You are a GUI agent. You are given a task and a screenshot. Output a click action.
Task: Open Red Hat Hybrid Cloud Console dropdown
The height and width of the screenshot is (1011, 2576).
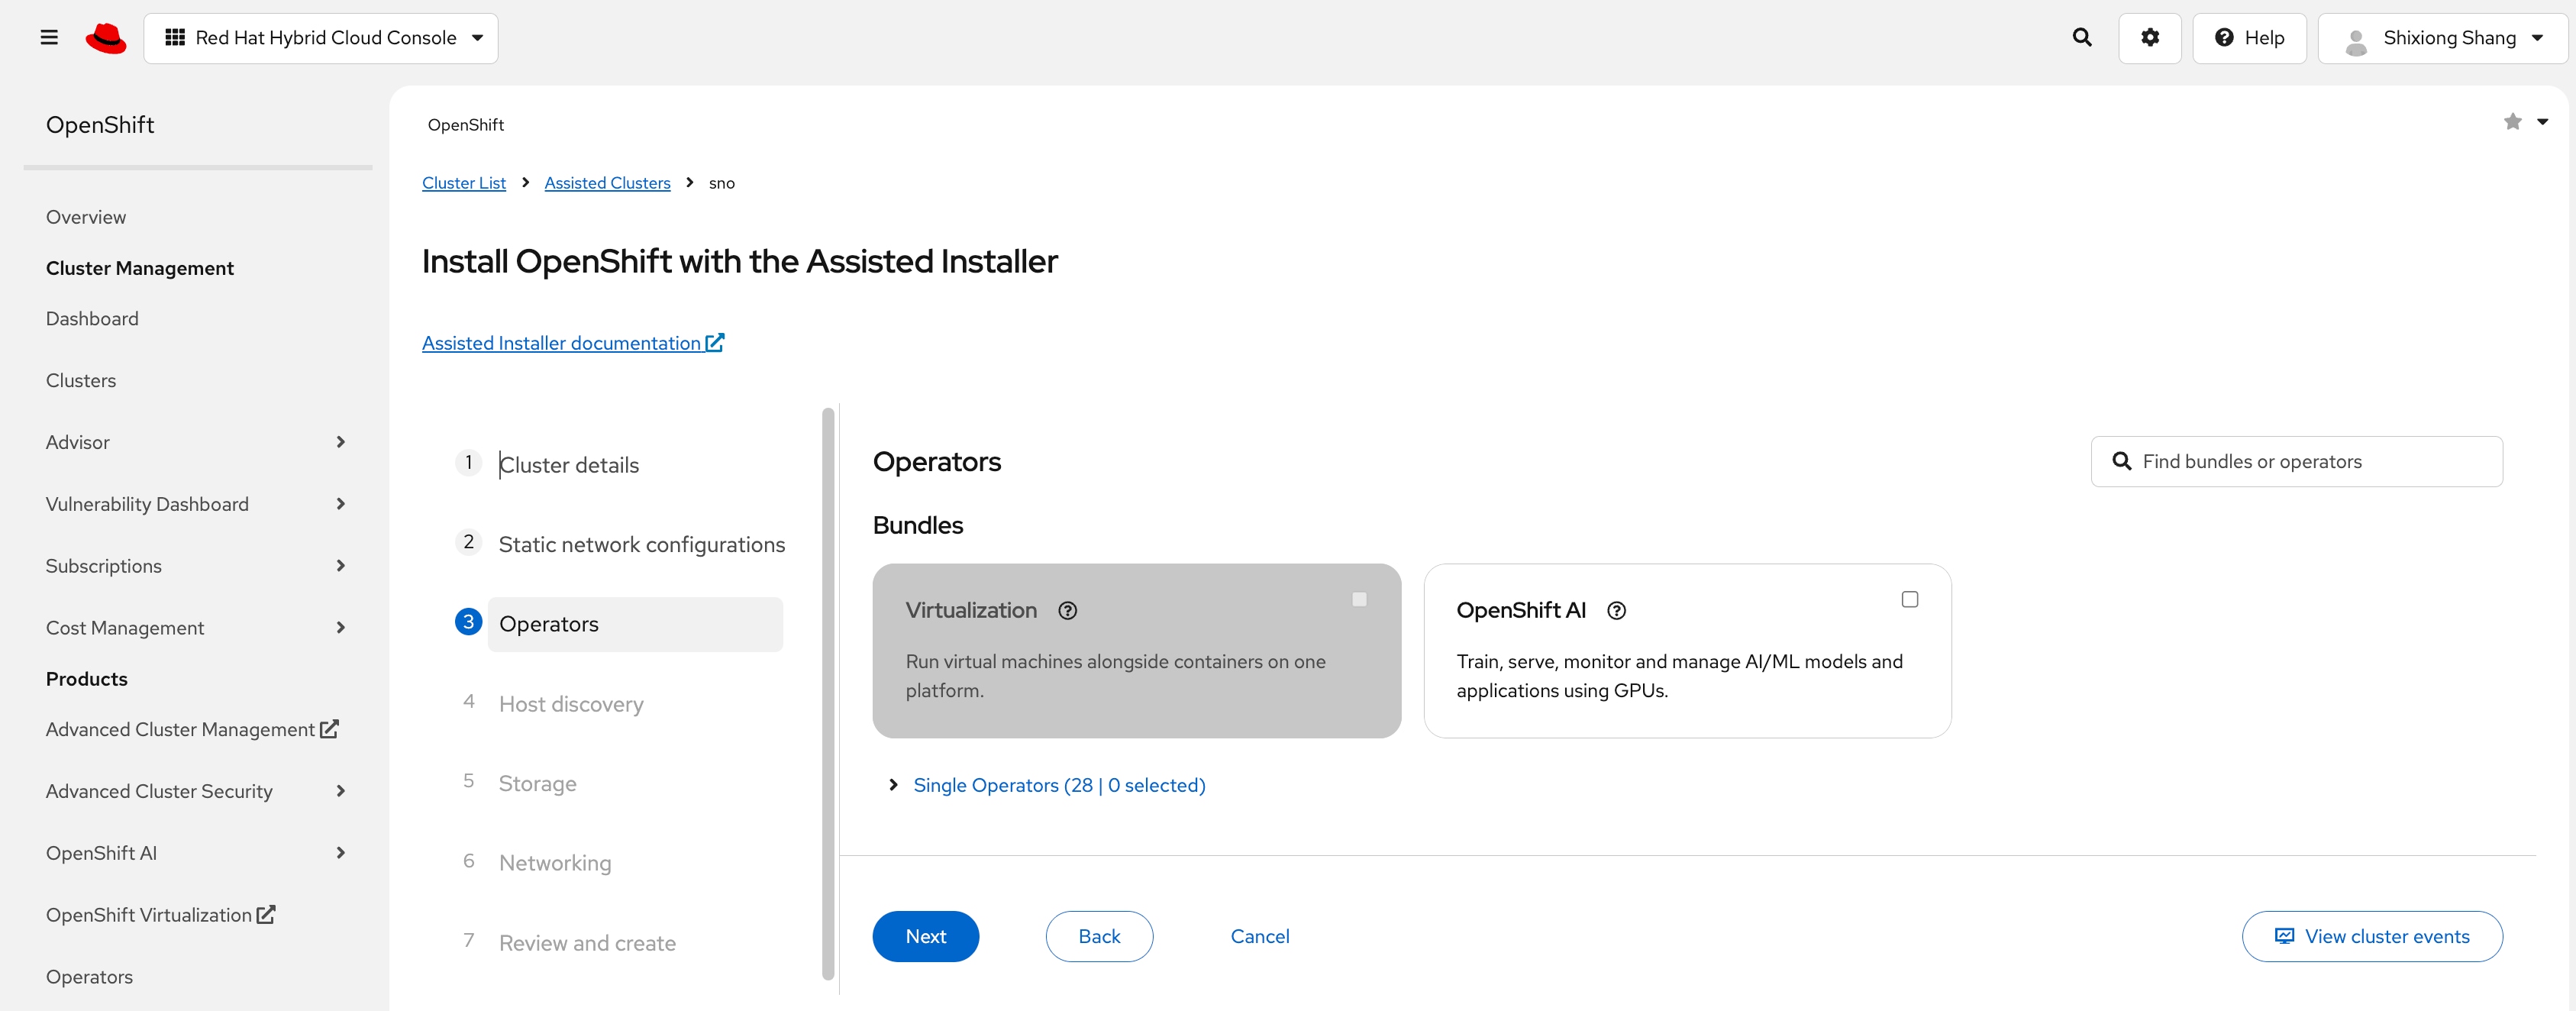321,38
